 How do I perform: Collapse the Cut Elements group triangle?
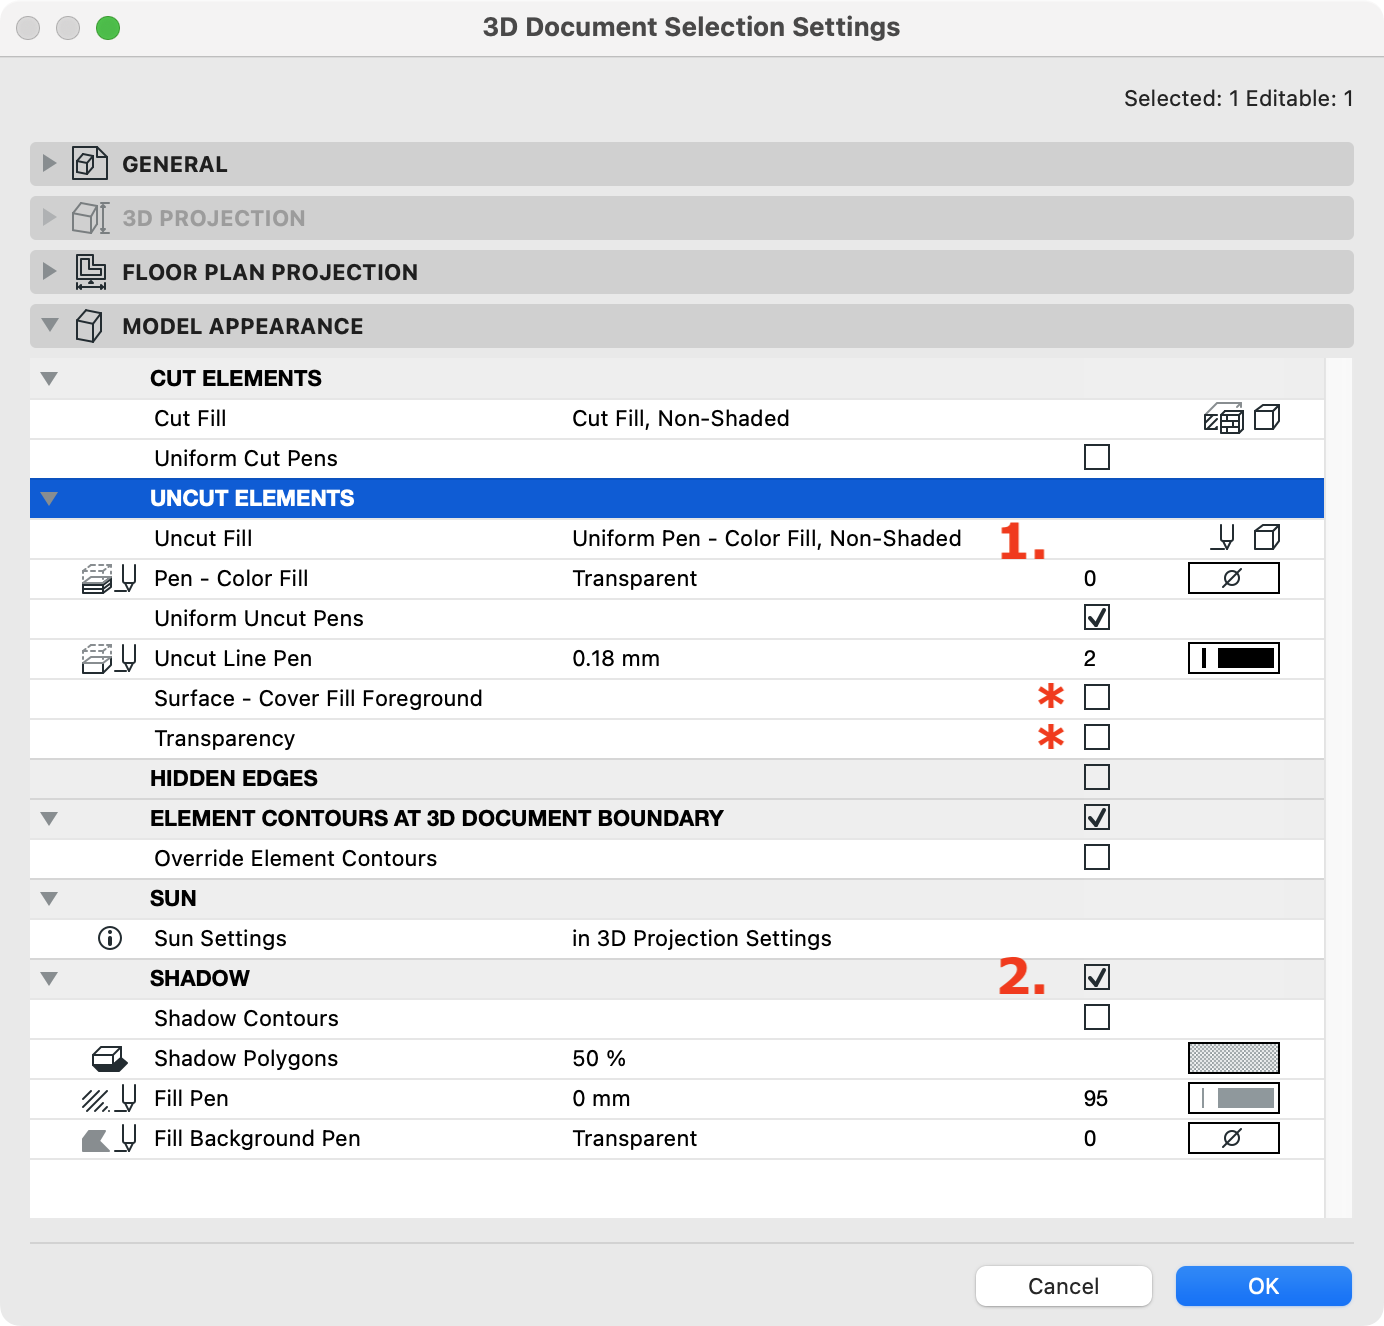pyautogui.click(x=49, y=378)
